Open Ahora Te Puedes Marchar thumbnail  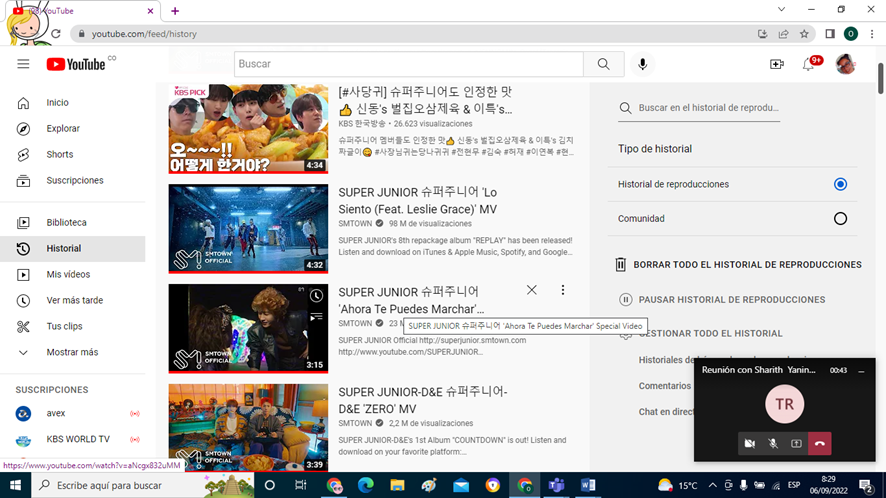point(248,328)
